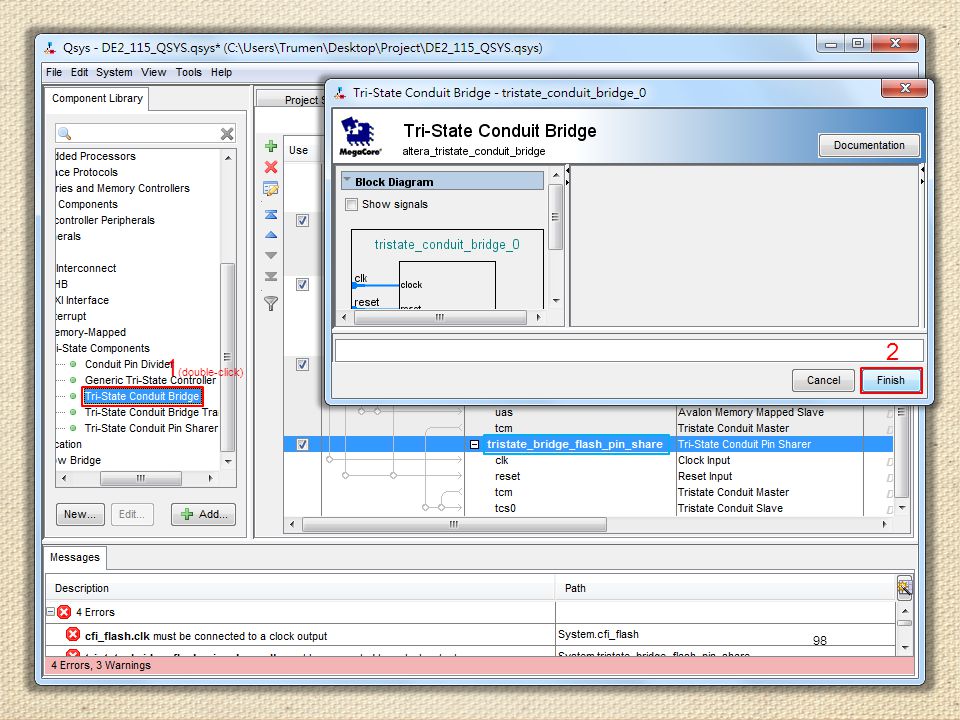The image size is (960, 720).
Task: Select Tri-State Conduit Bridge Translator library item
Action: pos(151,413)
